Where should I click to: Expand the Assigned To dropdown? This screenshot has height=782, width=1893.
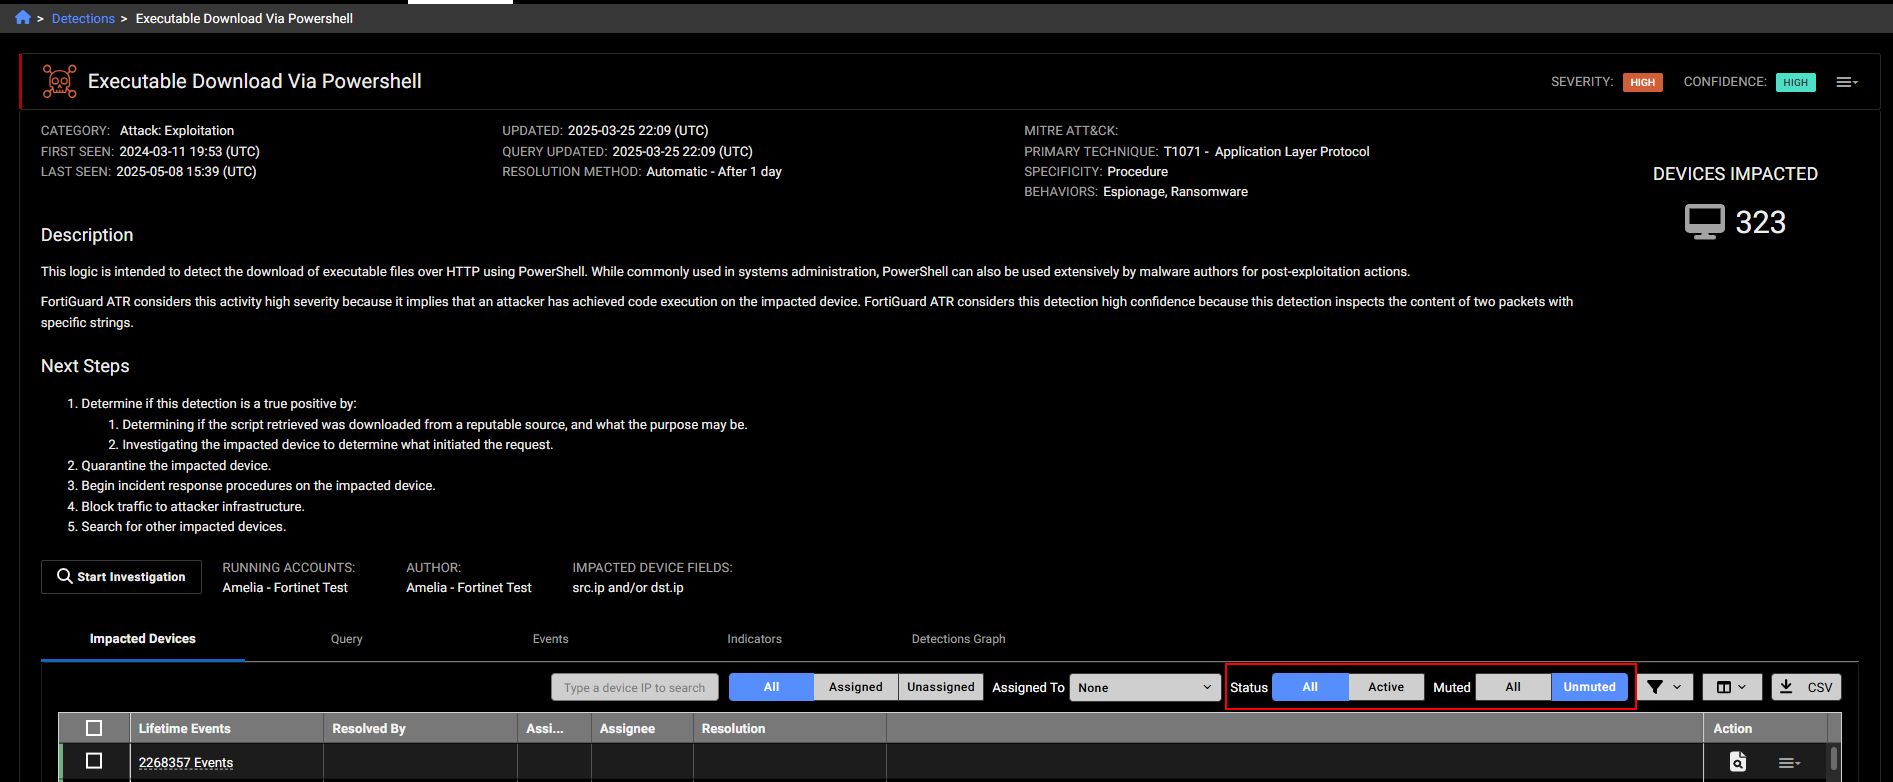coord(1145,687)
